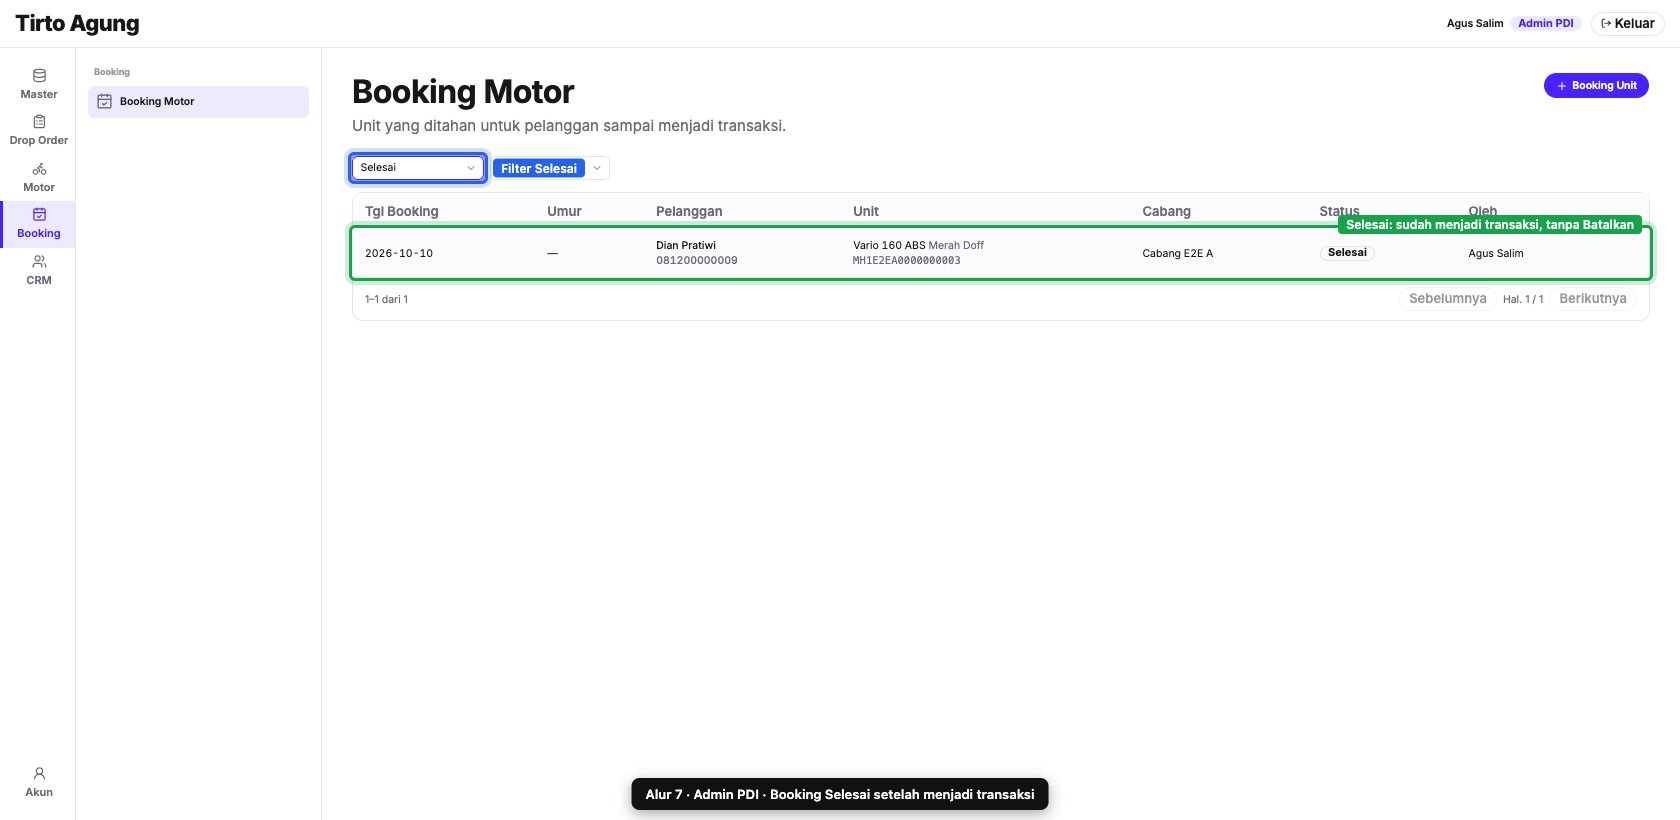Image resolution: width=1680 pixels, height=820 pixels.
Task: Click the Hal. 1 / 1 page indicator
Action: (1523, 299)
